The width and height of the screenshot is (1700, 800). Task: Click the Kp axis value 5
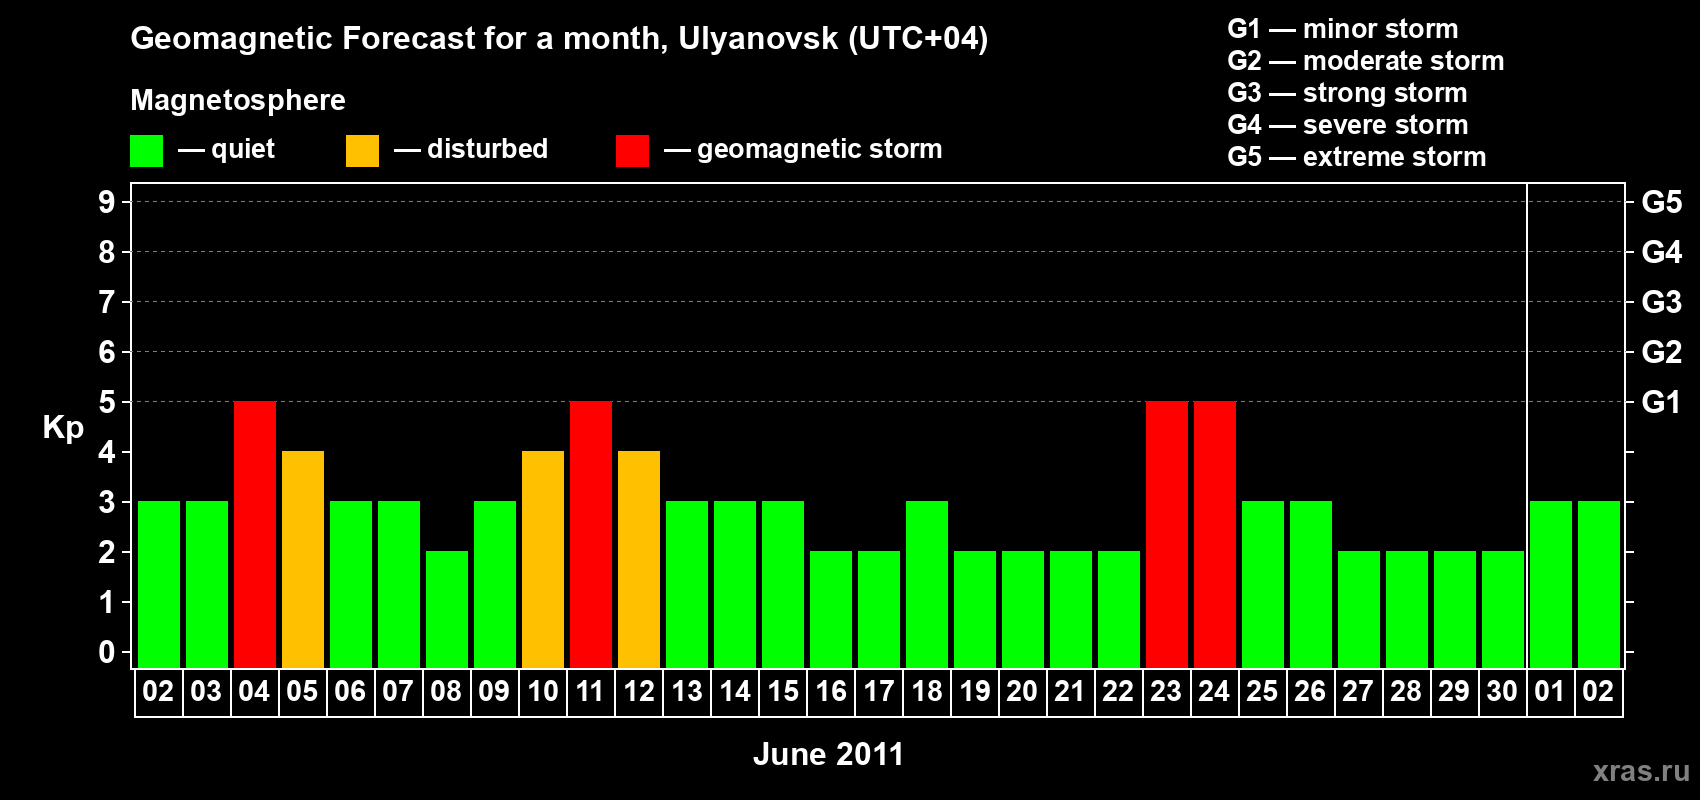tap(107, 402)
